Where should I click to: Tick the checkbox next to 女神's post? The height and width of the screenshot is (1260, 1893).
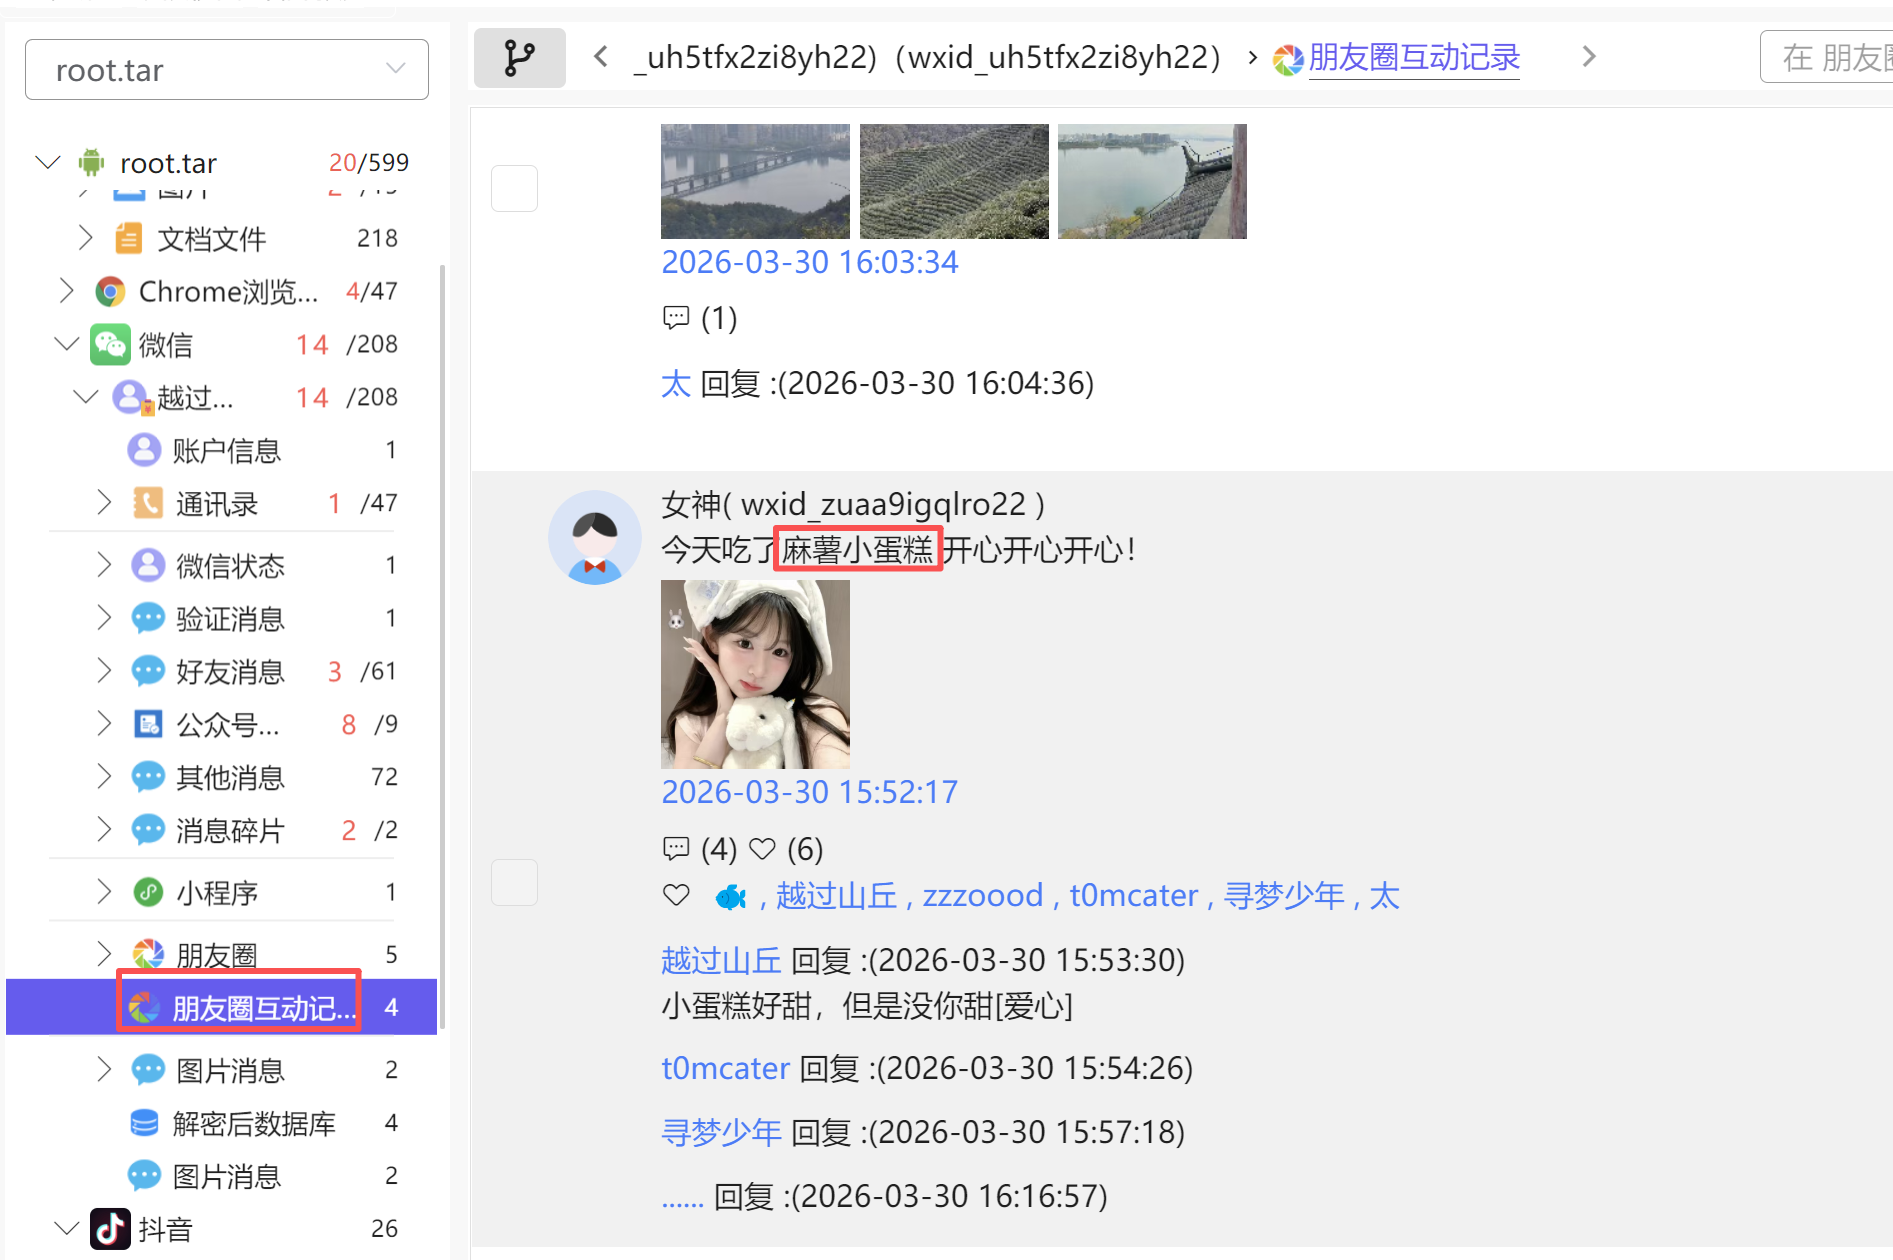(x=514, y=882)
